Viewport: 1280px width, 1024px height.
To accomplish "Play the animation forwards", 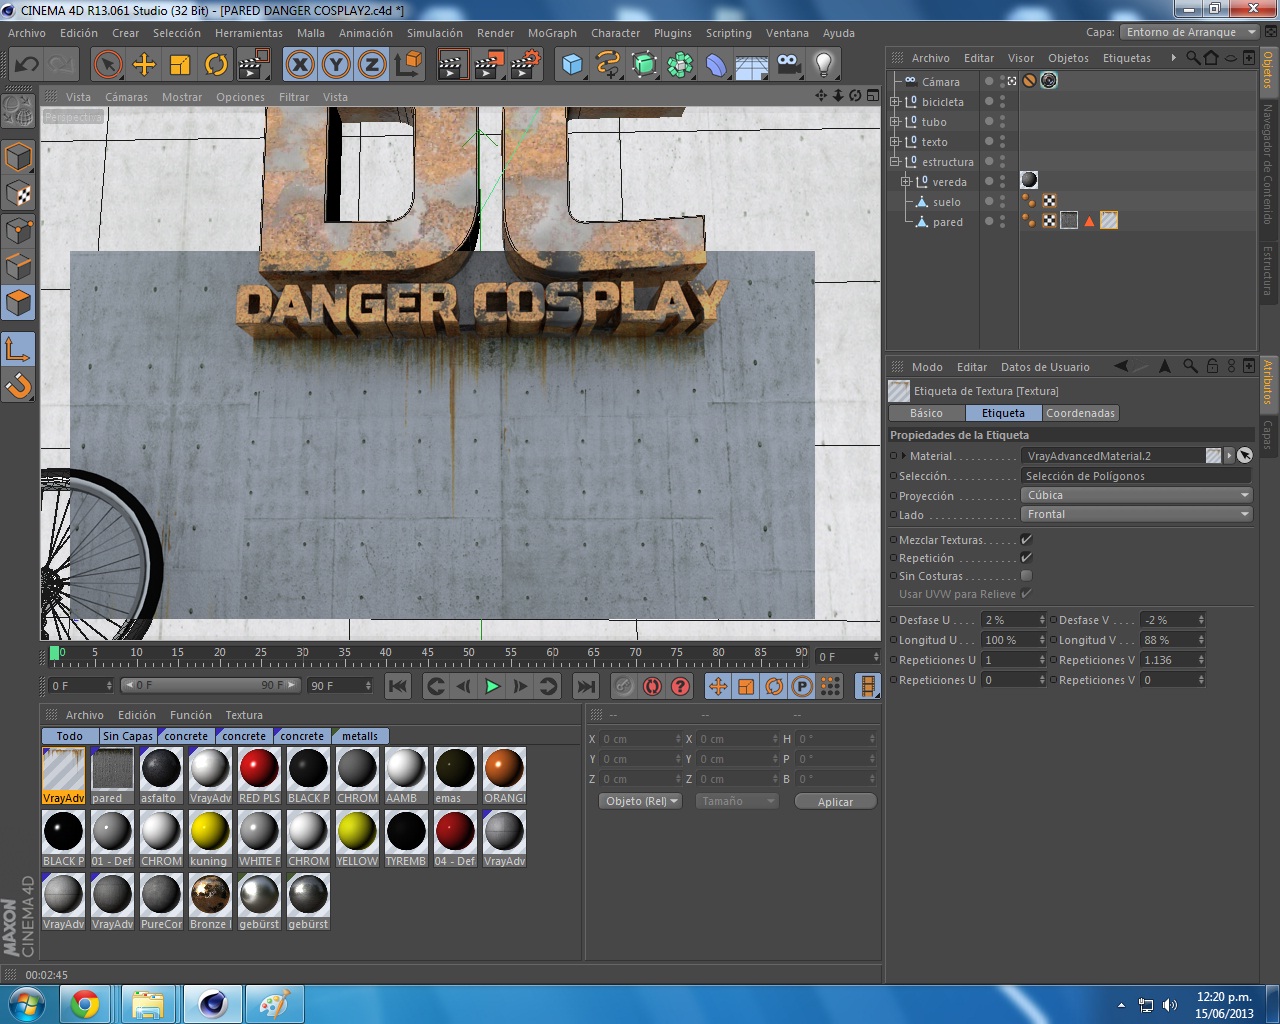I will 492,686.
